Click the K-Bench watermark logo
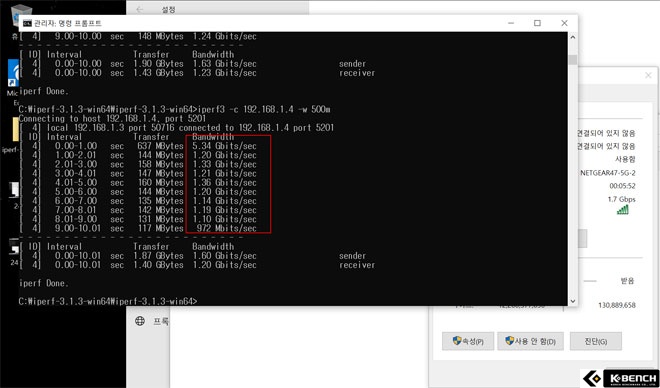Viewport: 660px width, 388px height. 620,378
